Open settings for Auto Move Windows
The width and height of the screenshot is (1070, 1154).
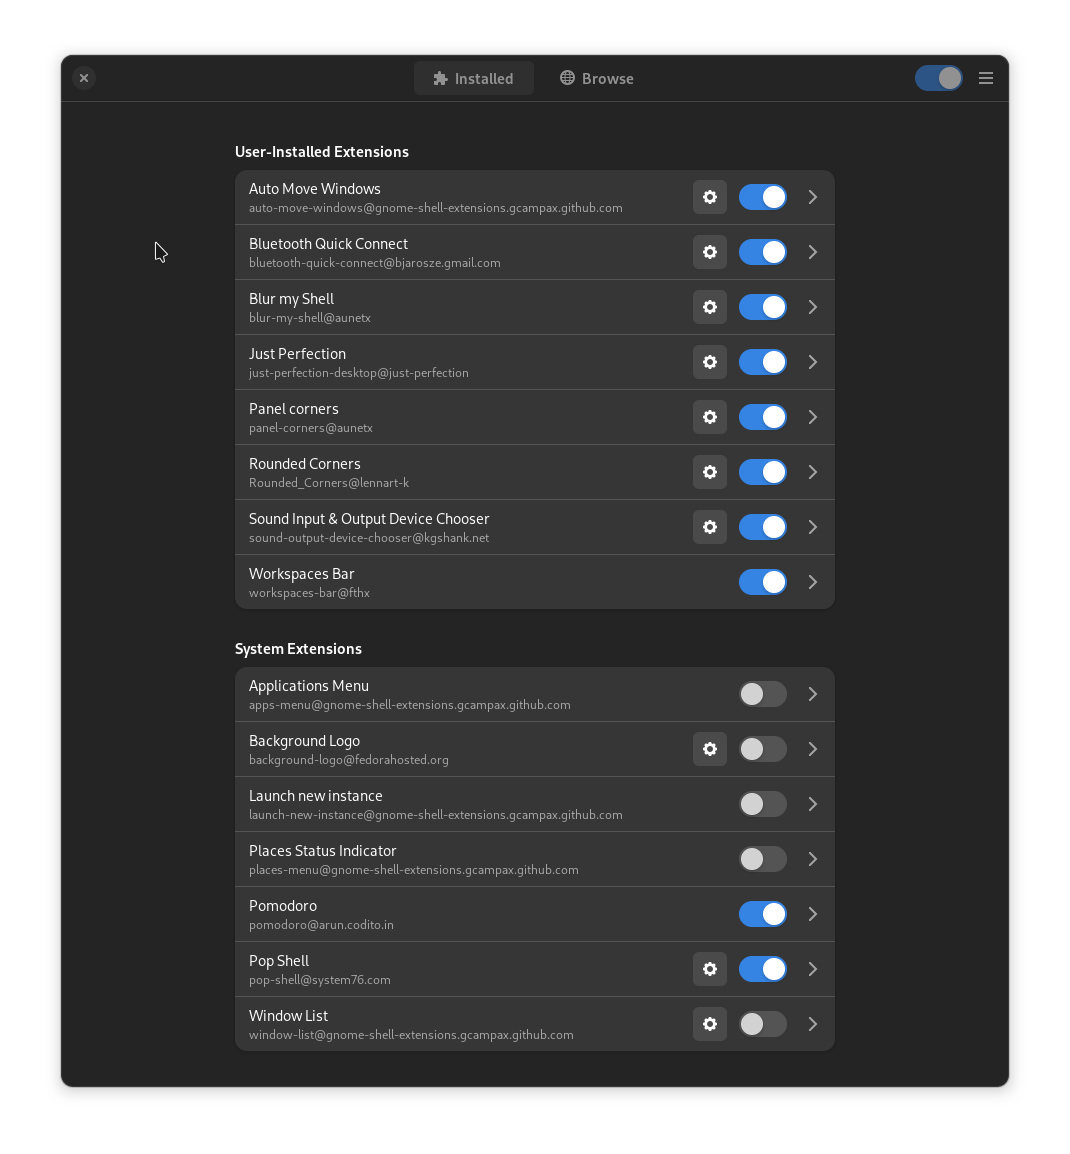709,197
